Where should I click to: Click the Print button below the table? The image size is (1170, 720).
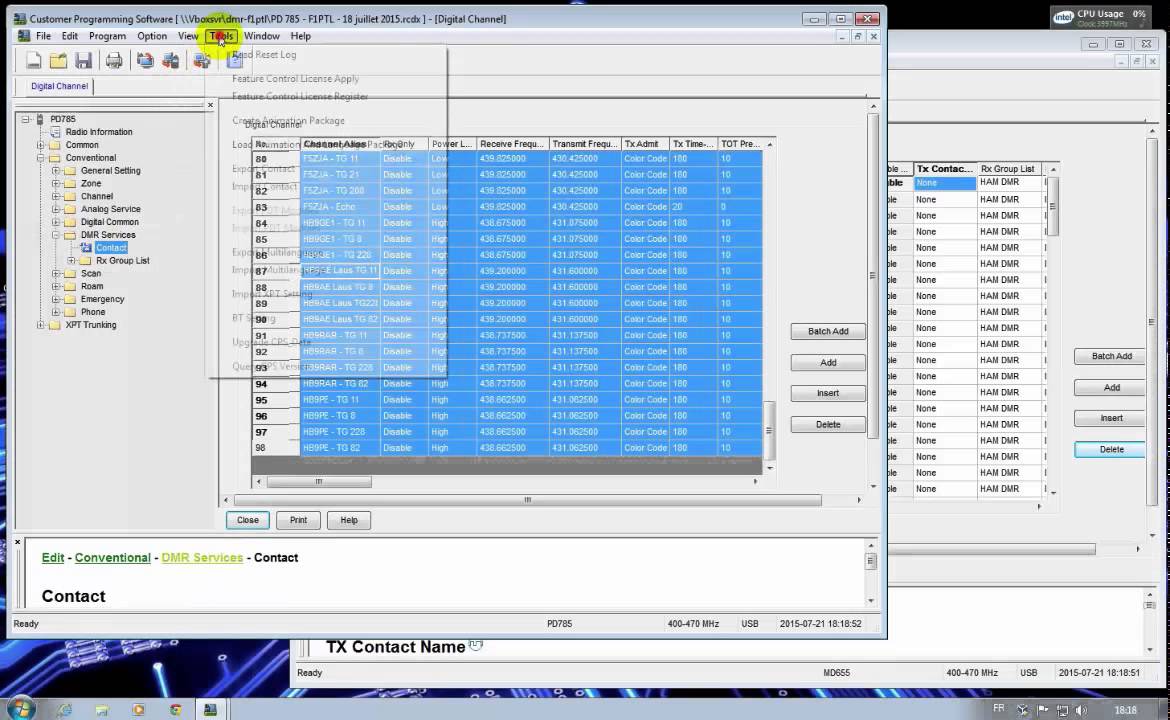click(x=298, y=520)
